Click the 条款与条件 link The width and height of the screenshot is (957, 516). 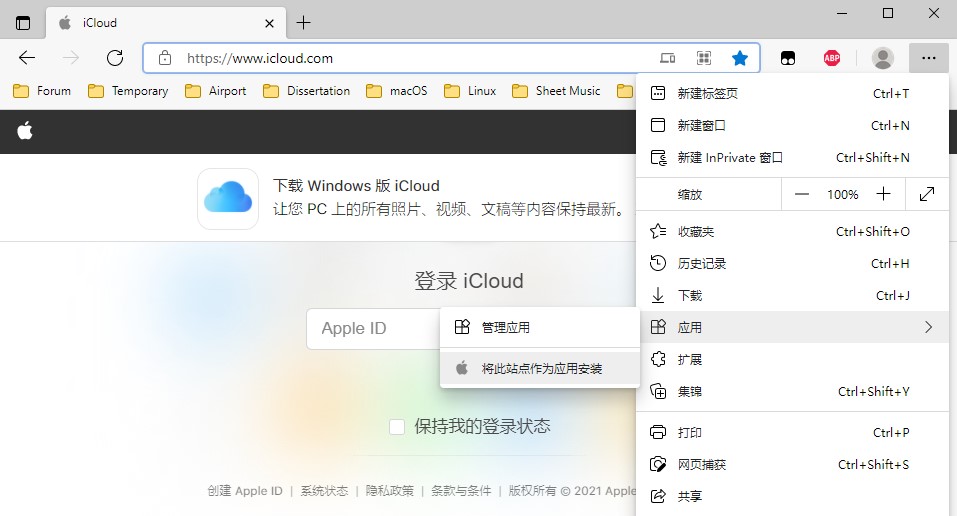(x=461, y=491)
